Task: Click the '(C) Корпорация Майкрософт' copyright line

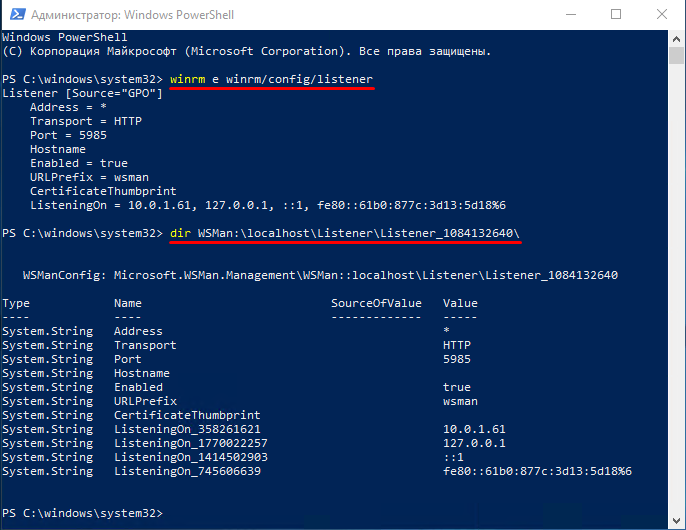Action: coord(247,51)
